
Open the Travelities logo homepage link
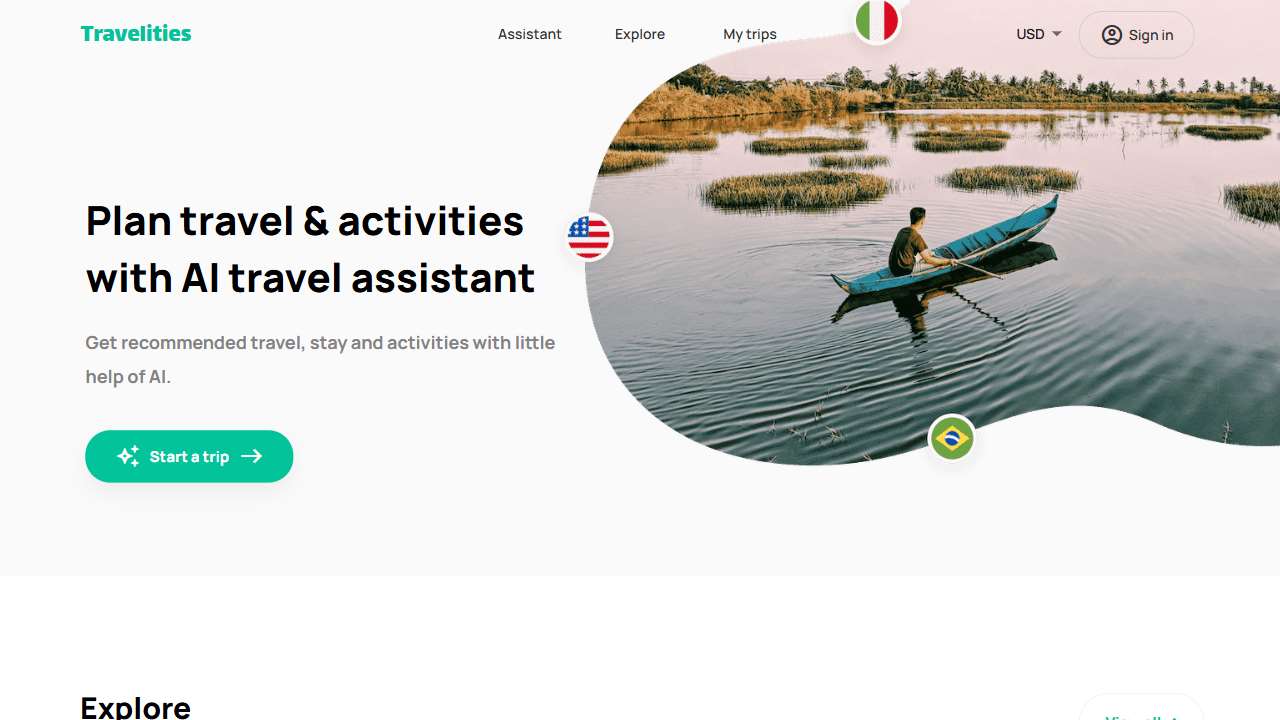pyautogui.click(x=136, y=33)
